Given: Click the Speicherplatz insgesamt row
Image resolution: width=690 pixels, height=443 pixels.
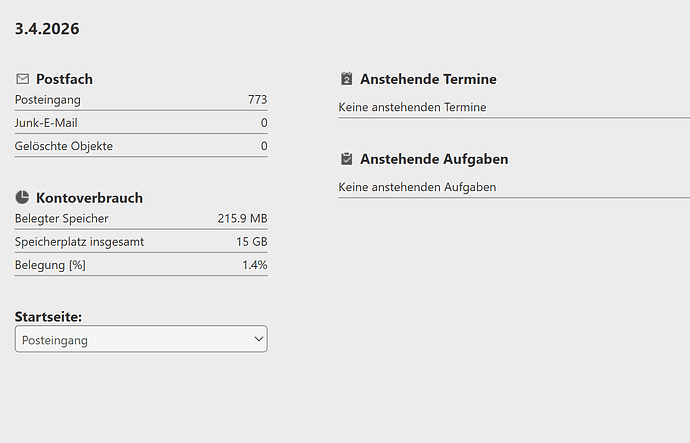Looking at the screenshot, I should coord(141,242).
